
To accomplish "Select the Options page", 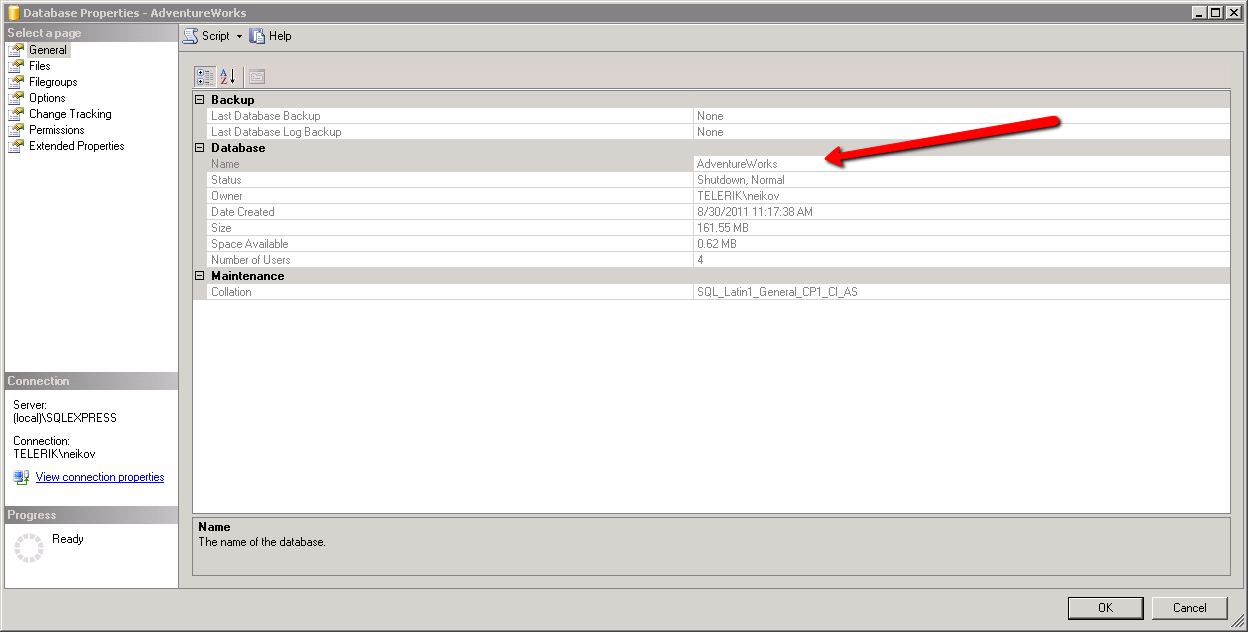I will 47,98.
